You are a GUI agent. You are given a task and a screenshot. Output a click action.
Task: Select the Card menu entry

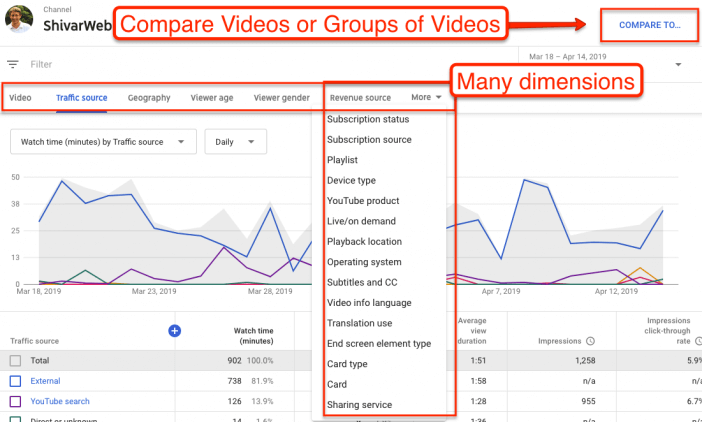[337, 384]
